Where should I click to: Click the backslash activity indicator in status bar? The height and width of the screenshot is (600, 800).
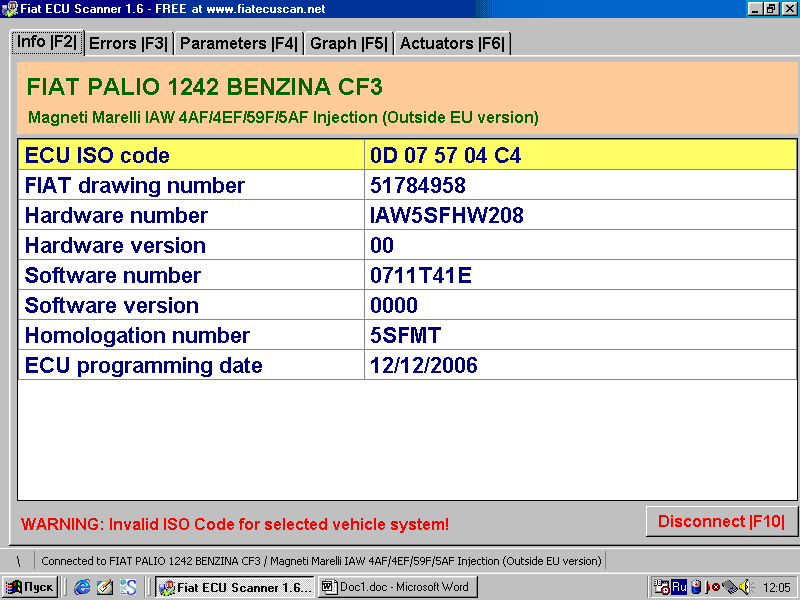[18, 561]
